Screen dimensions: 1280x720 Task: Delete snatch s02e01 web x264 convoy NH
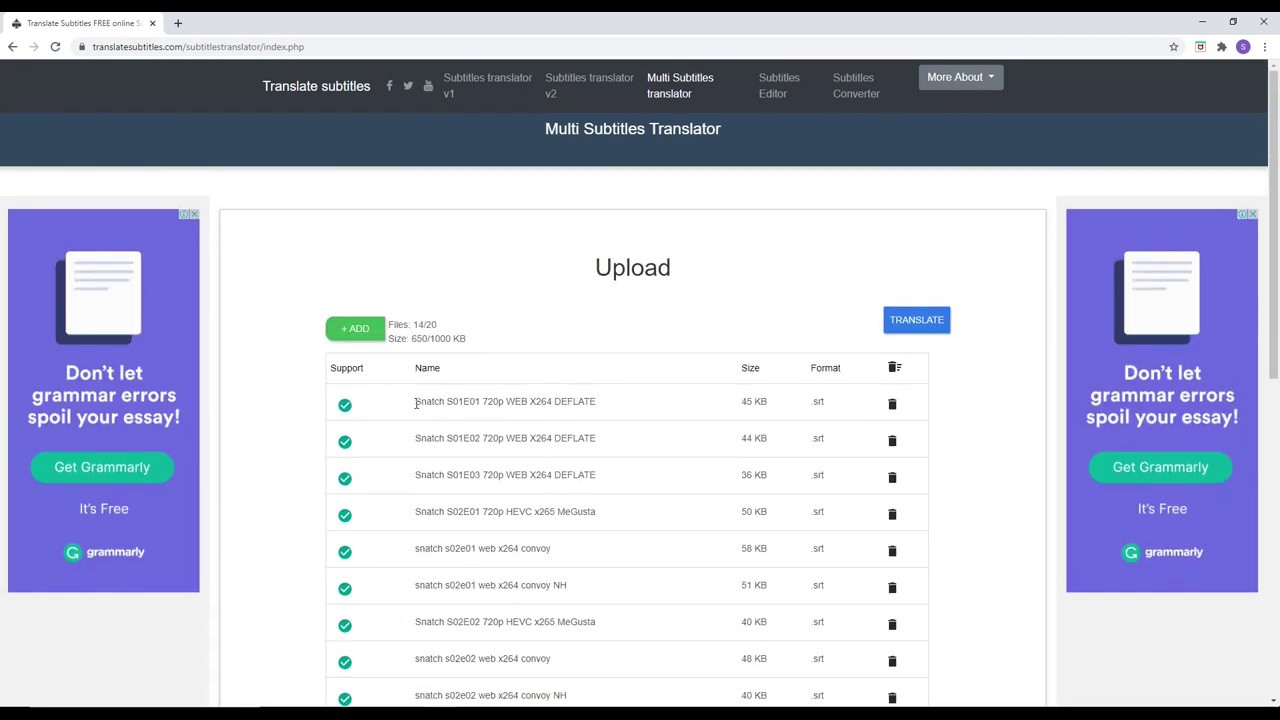pyautogui.click(x=892, y=588)
